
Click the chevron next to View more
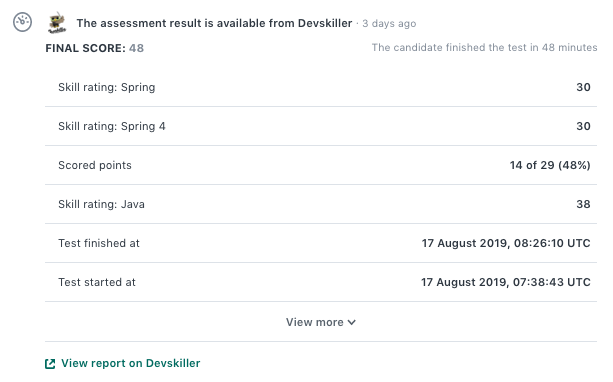pos(351,323)
